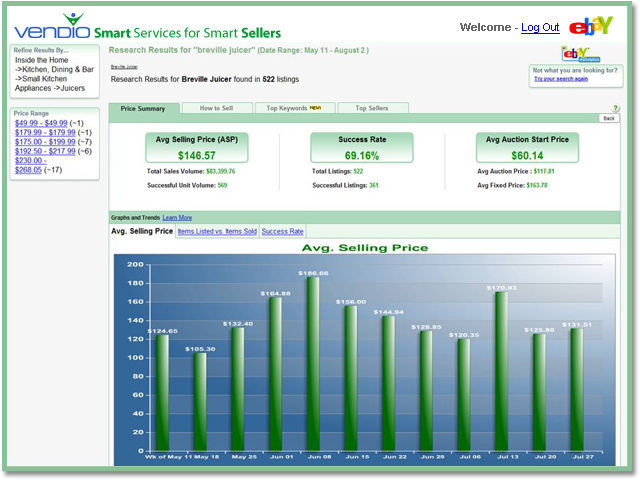Click the Avg Fixed Price value $163.78
The height and width of the screenshot is (480, 640).
pos(537,185)
